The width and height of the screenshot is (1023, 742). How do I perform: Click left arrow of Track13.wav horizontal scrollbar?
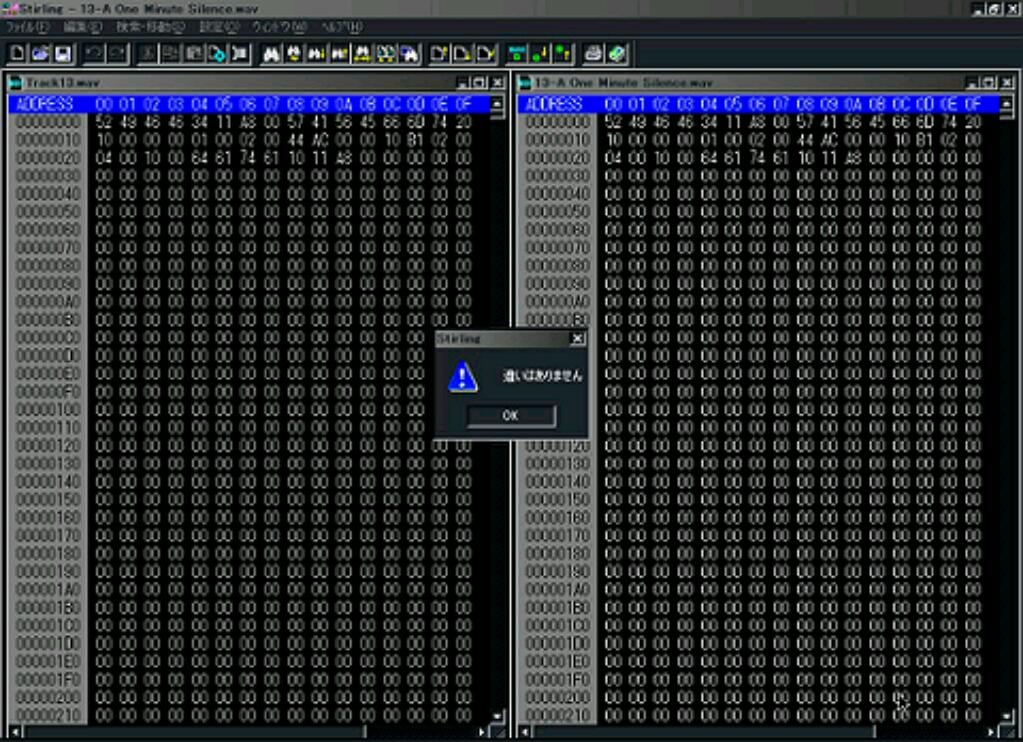coord(15,732)
